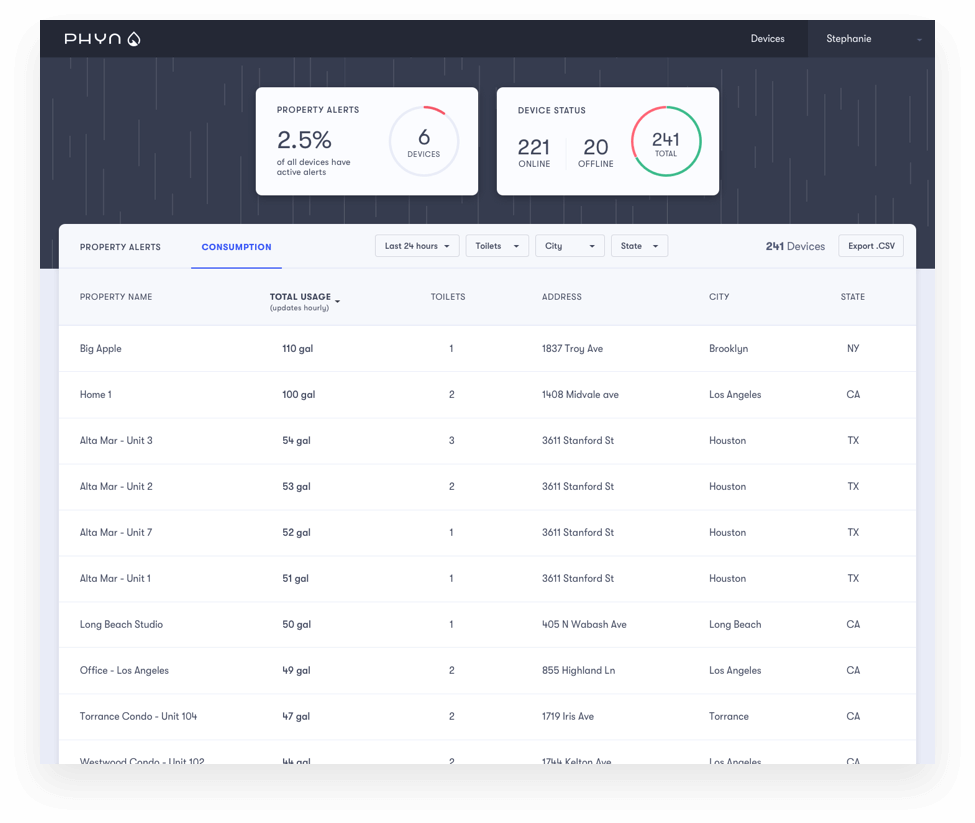Viewport: 975px width, 823px height.
Task: Click the Phyn water drop logo
Action: 133,39
